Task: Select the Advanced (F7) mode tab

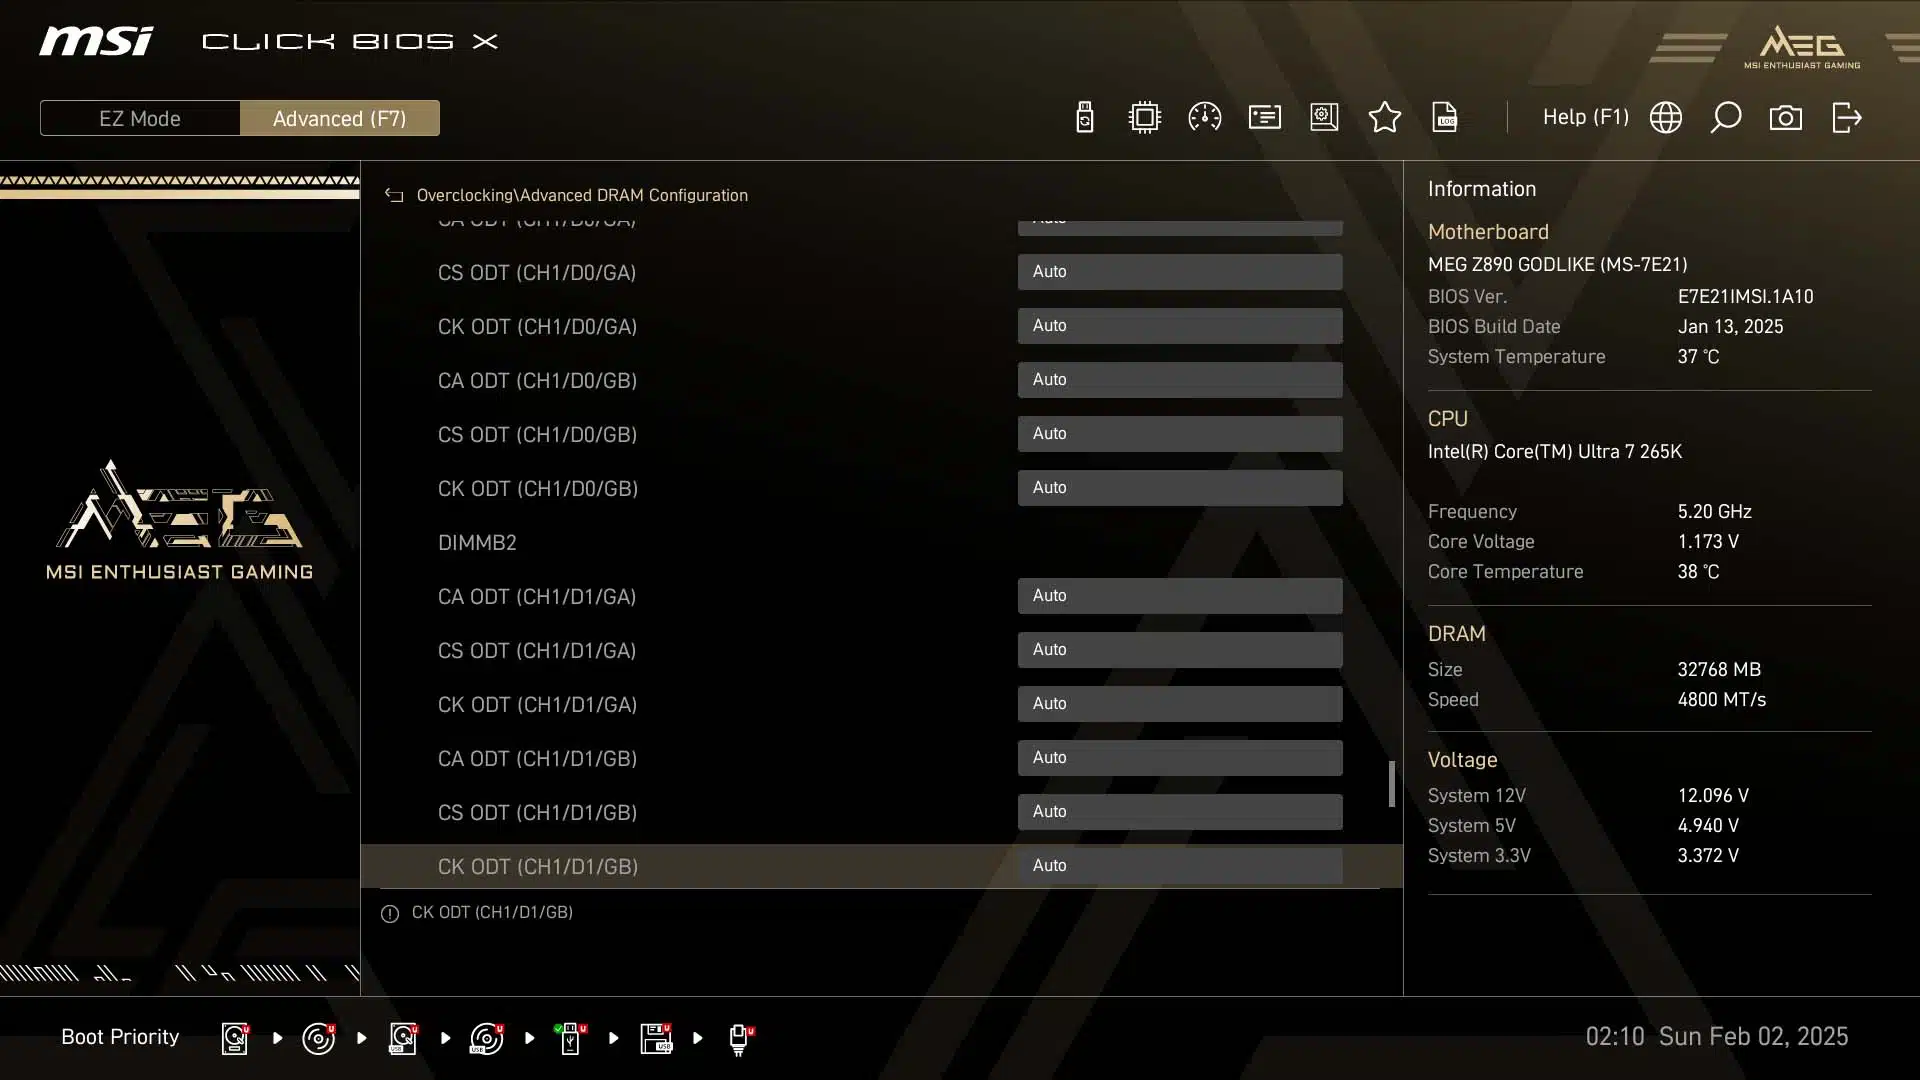Action: coord(340,118)
